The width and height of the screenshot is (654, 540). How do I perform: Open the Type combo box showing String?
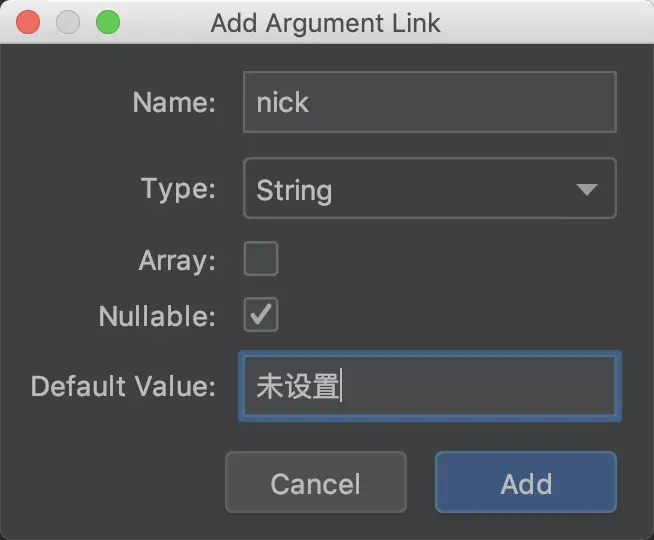430,188
